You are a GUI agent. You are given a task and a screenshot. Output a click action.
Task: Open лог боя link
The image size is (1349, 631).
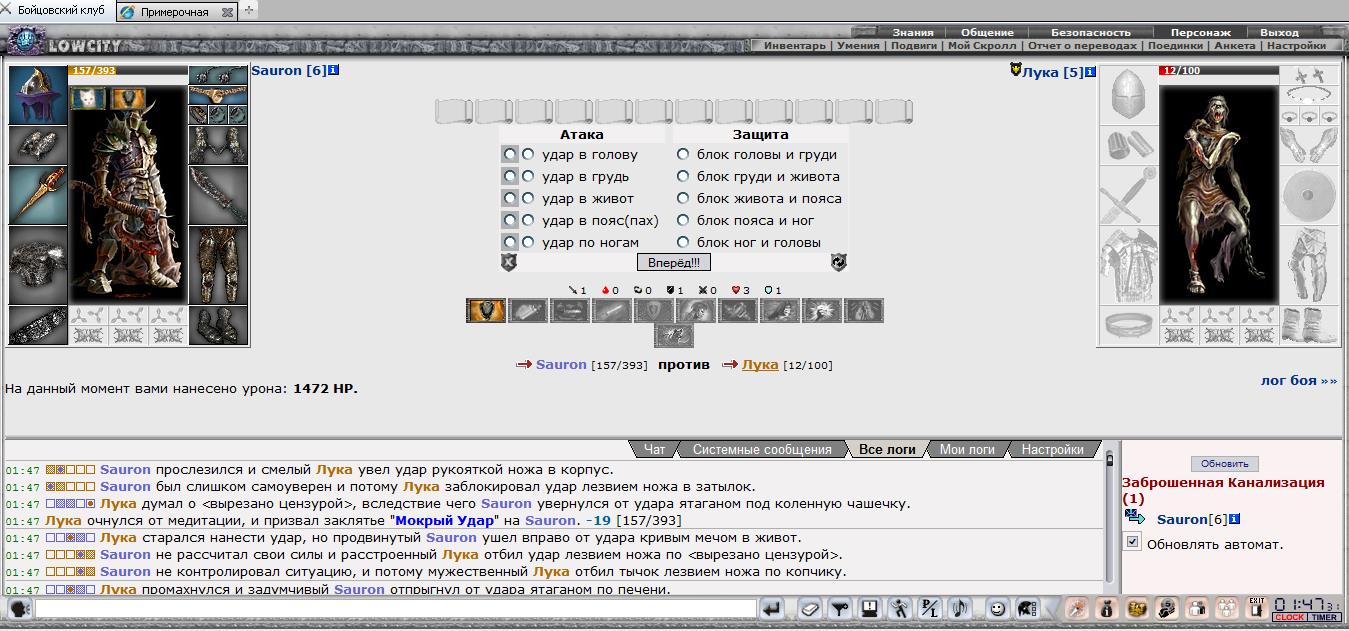[x=1299, y=380]
